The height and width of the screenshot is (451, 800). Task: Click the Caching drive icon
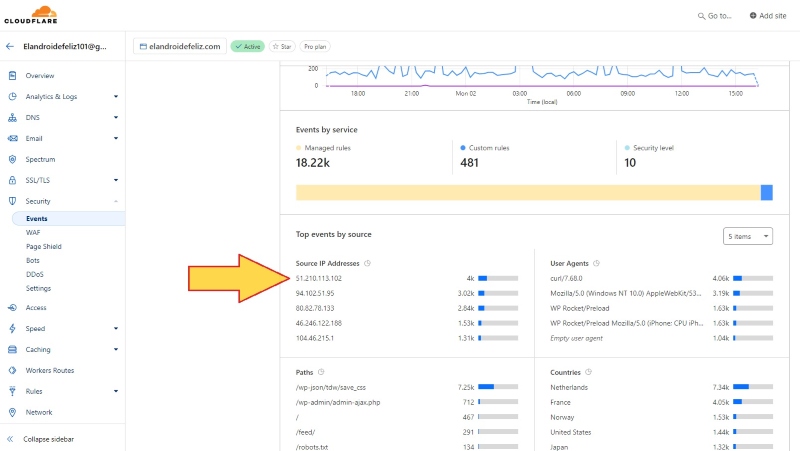12,349
